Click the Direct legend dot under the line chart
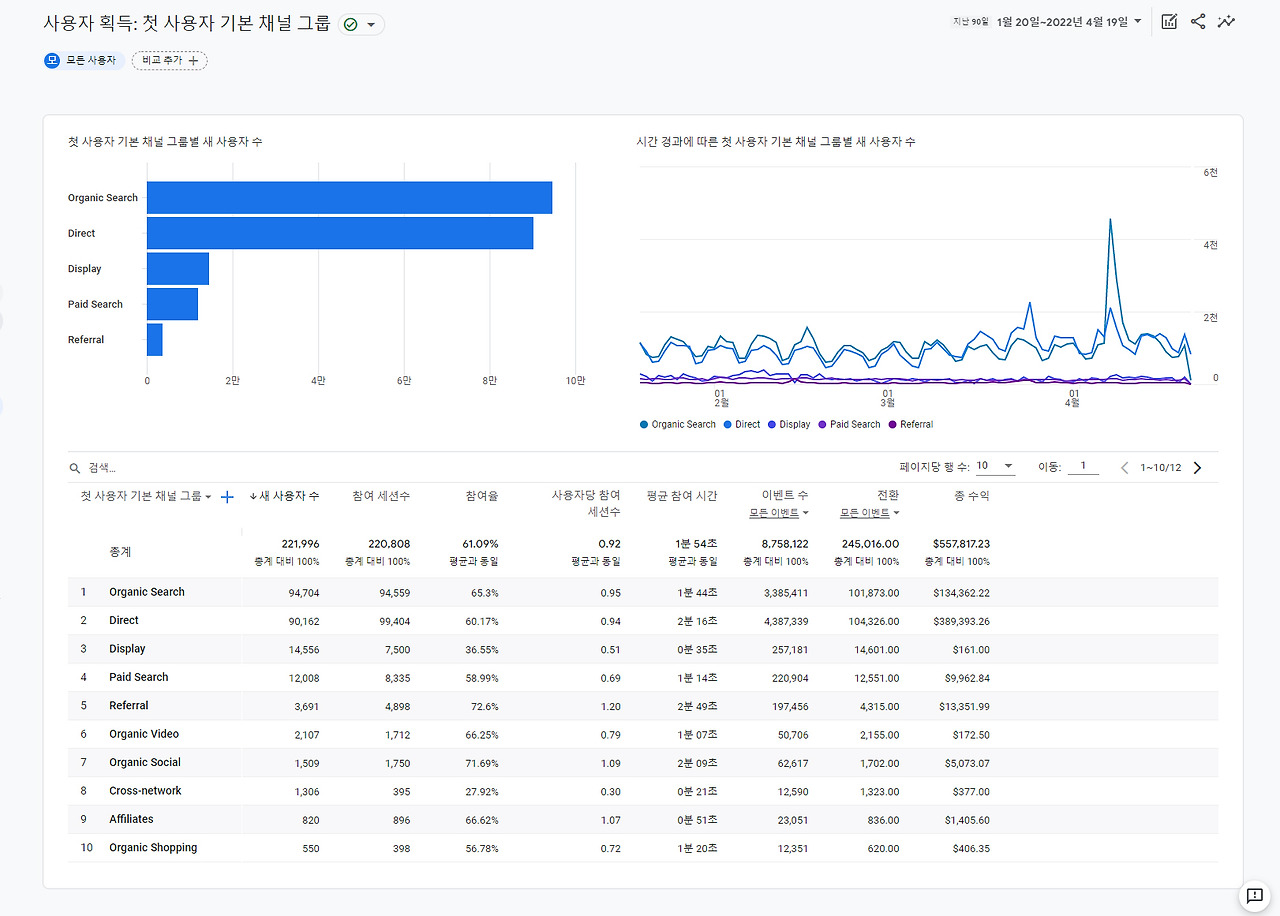Viewport: 1280px width, 916px height. (727, 425)
